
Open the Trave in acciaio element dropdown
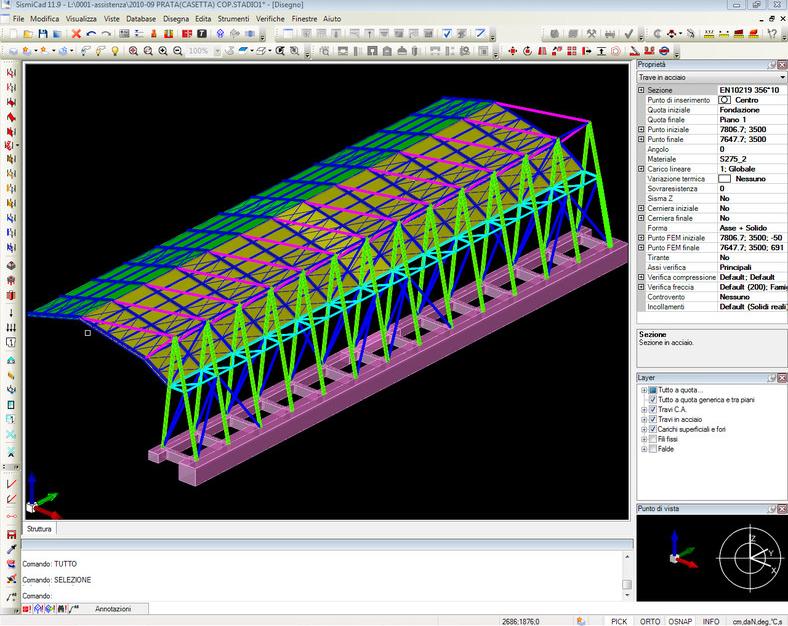(781, 77)
